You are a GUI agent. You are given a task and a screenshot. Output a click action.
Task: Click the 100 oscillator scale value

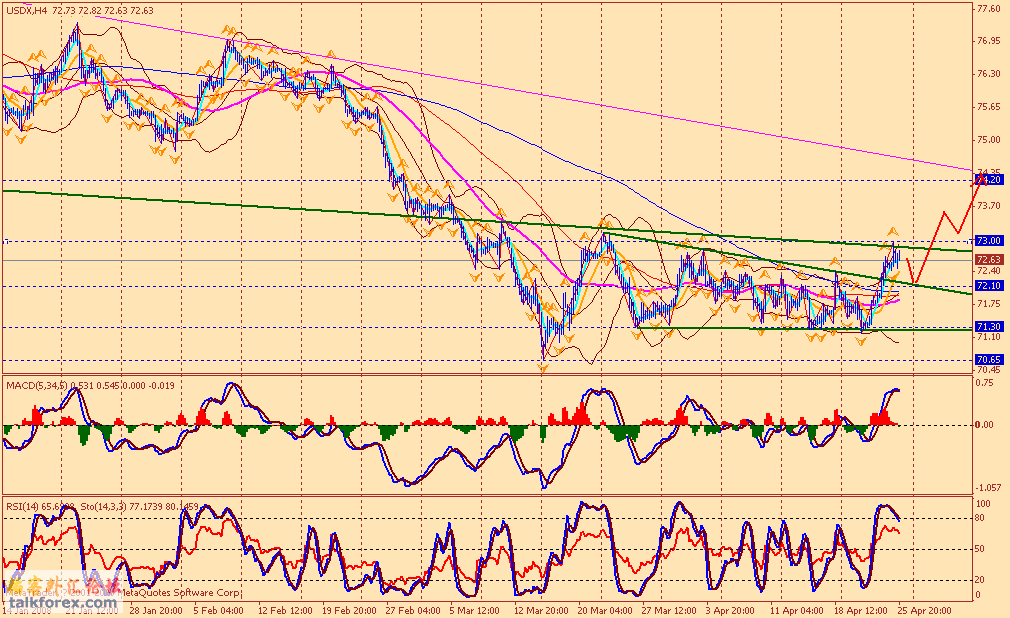[x=984, y=503]
